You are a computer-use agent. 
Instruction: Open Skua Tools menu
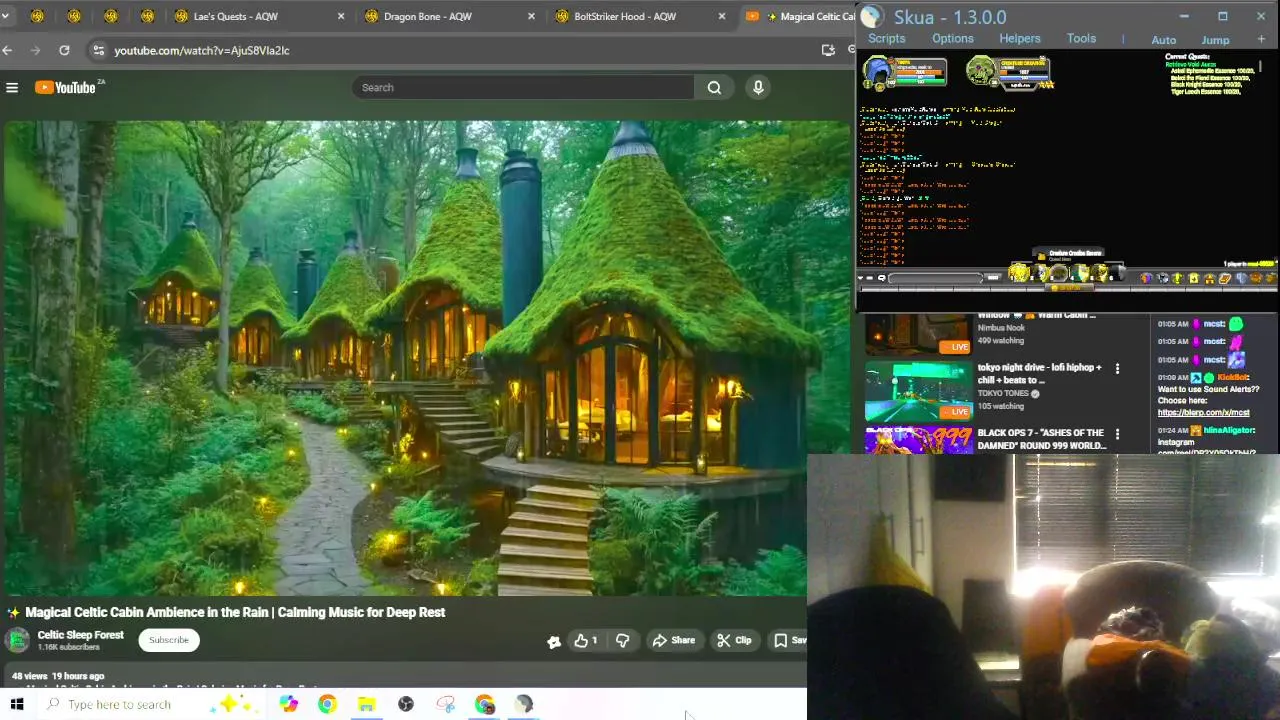pyautogui.click(x=1081, y=39)
